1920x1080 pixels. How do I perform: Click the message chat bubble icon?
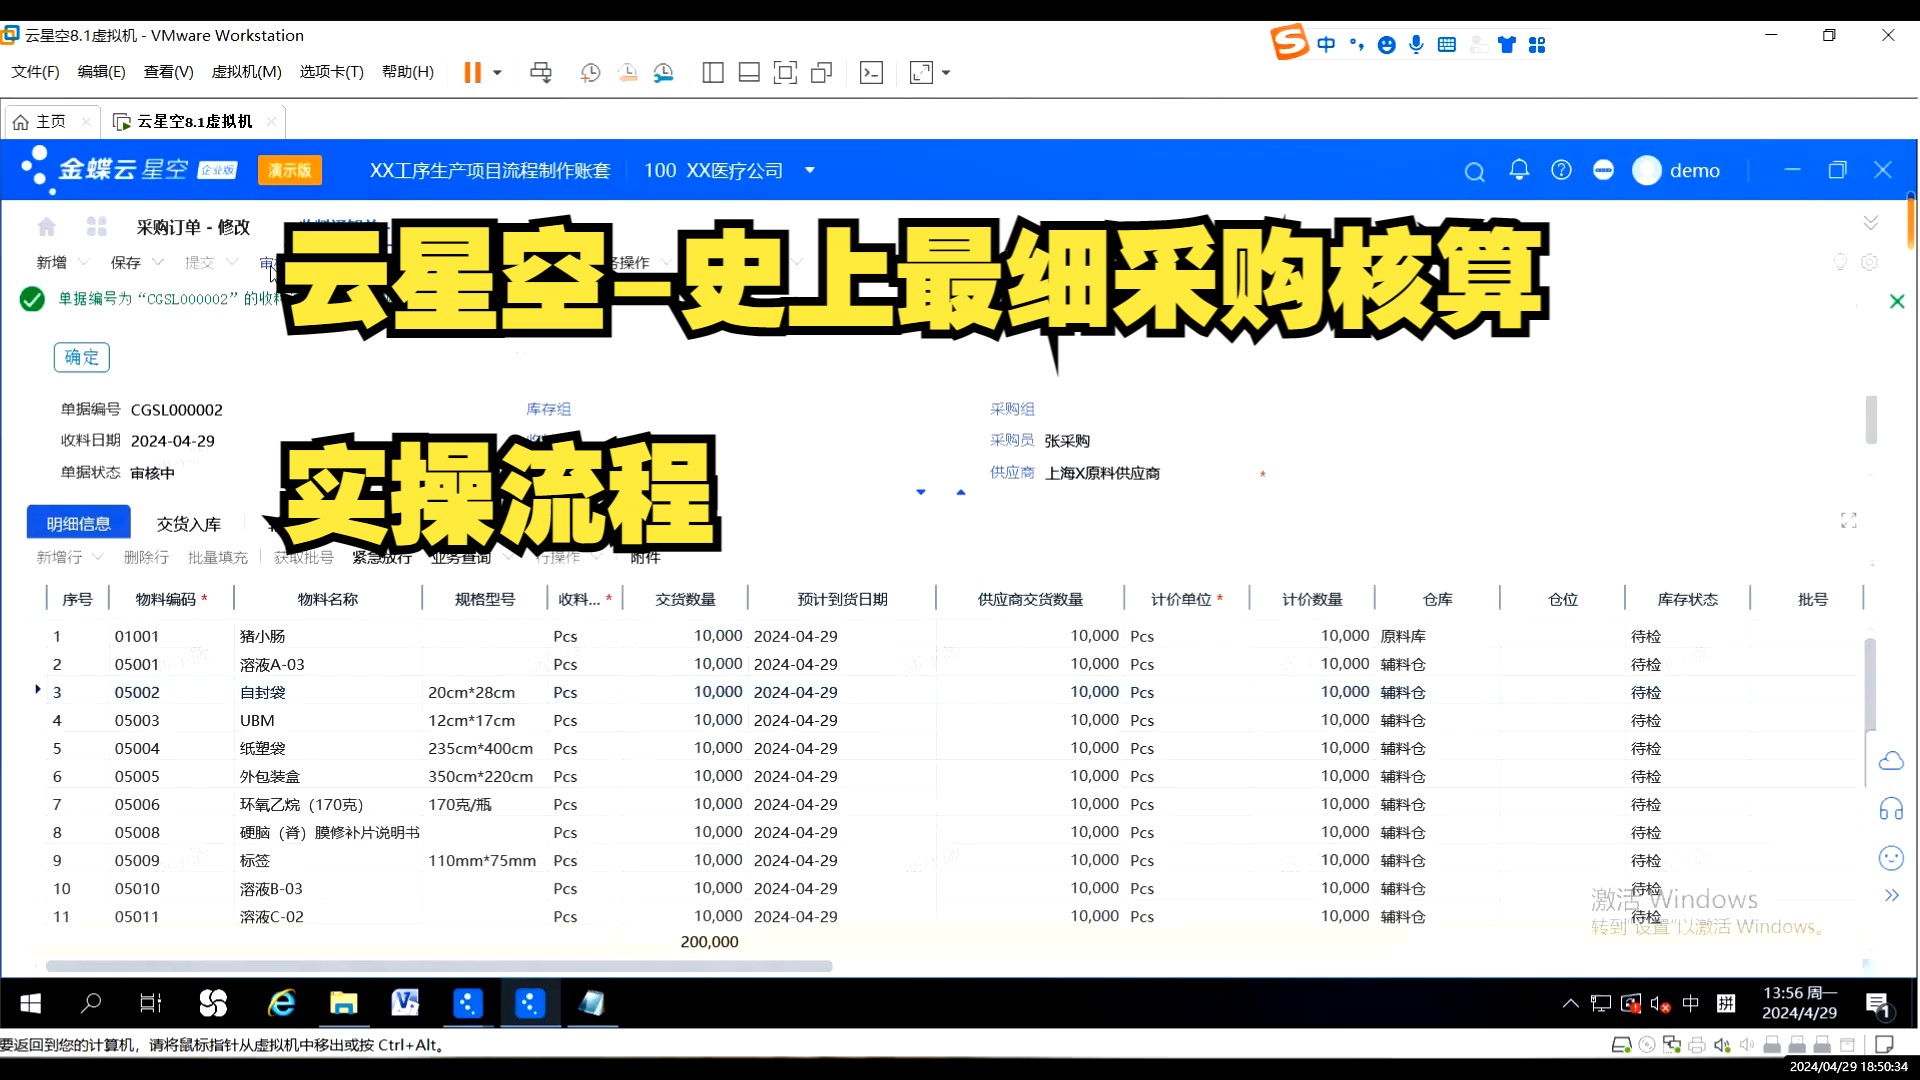pyautogui.click(x=1603, y=170)
